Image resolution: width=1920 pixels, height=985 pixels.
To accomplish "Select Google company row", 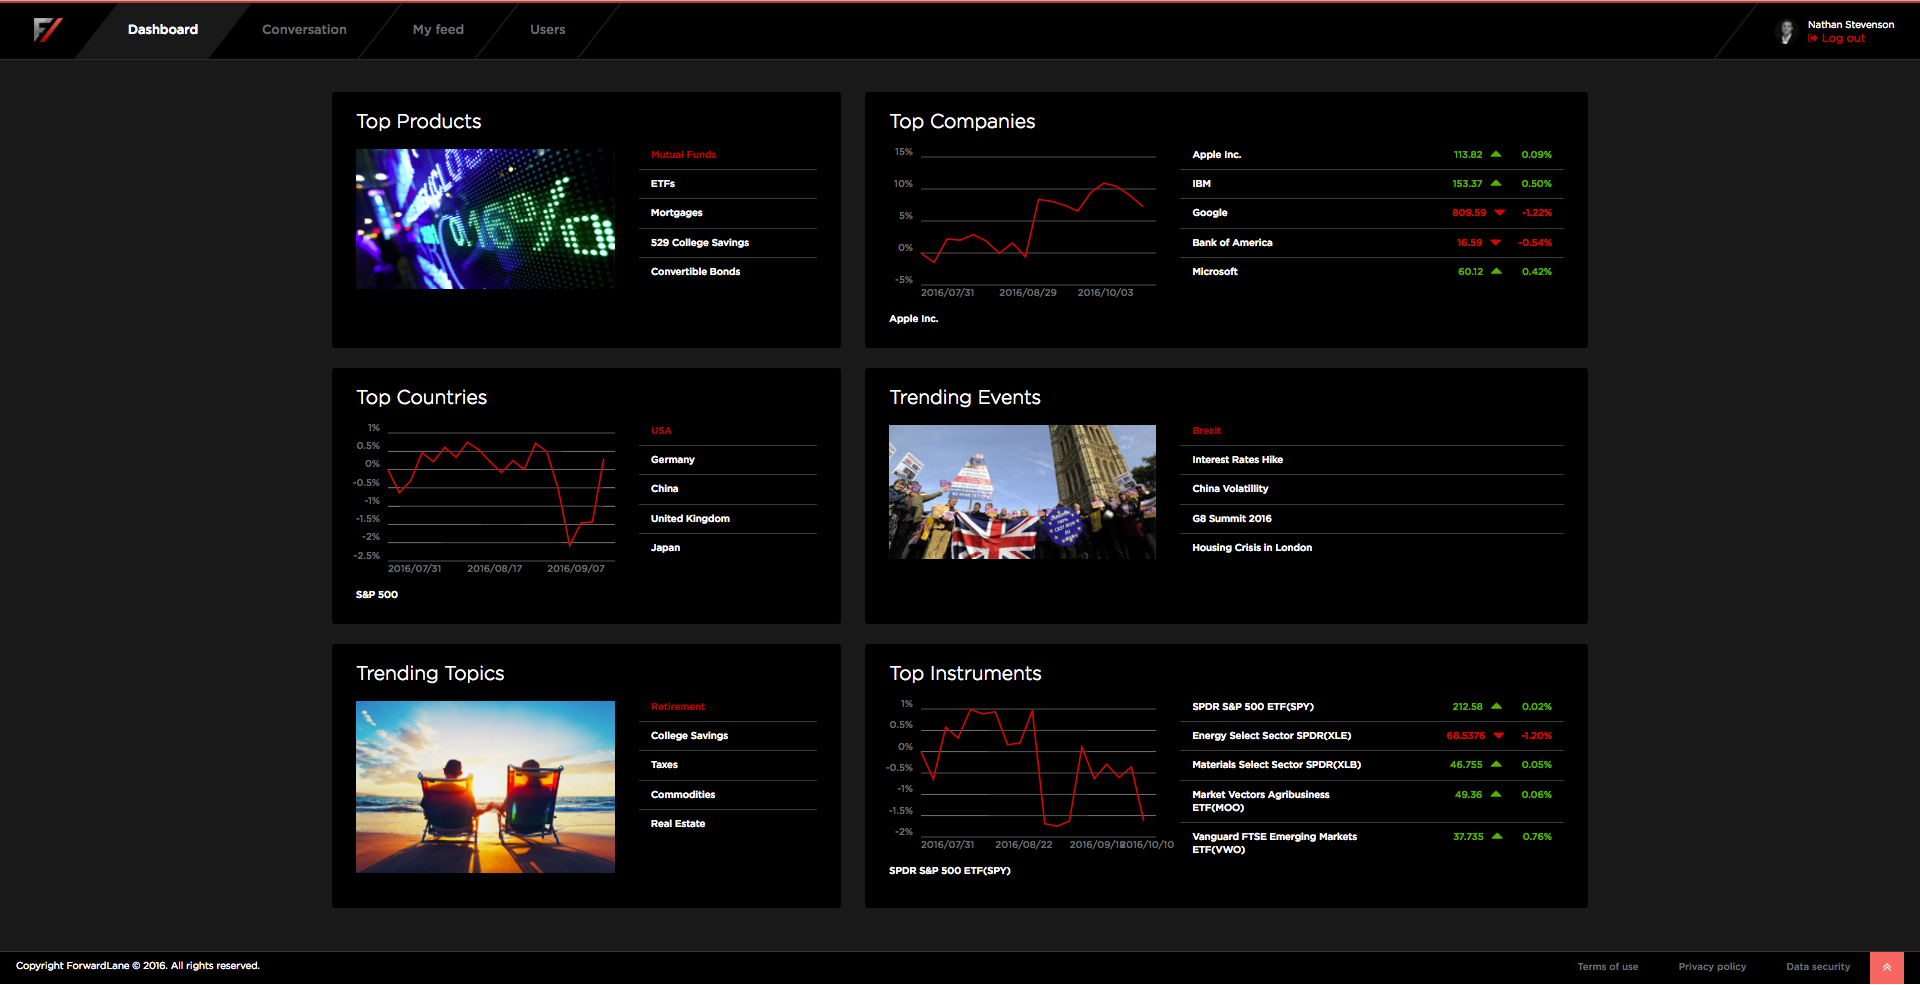I will pos(1372,213).
